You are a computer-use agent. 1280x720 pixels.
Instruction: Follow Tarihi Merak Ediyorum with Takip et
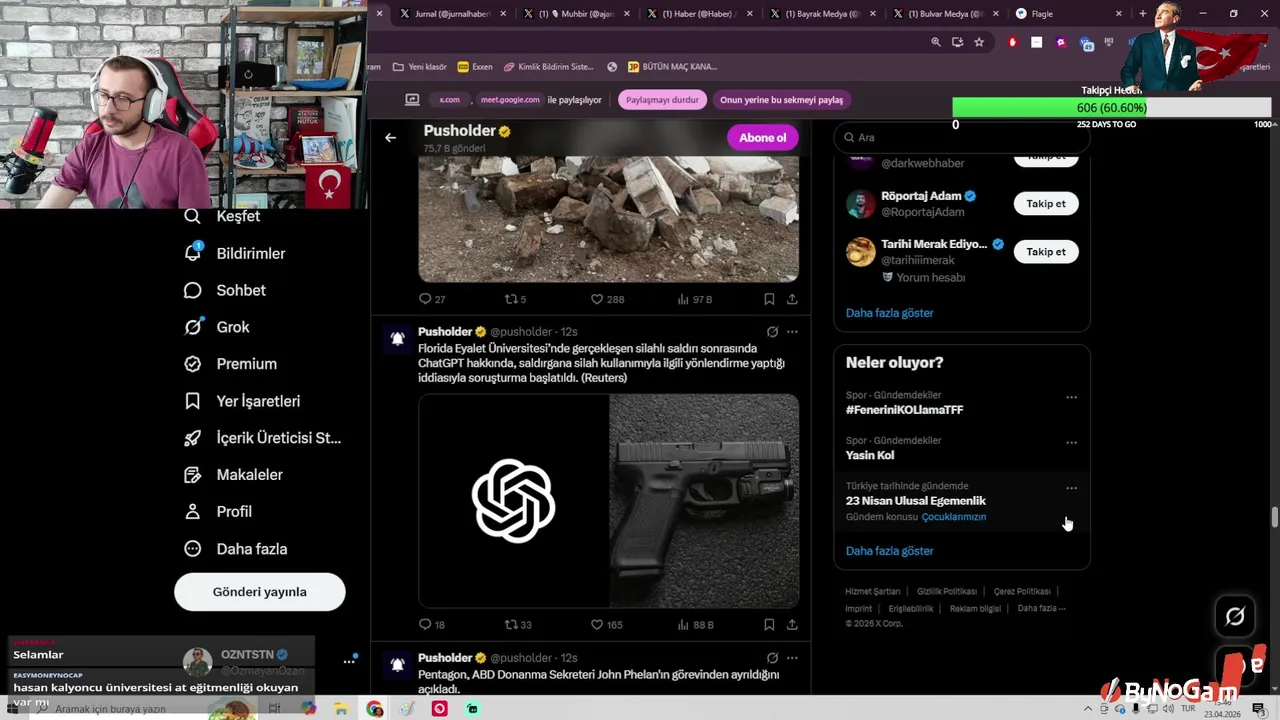coord(1046,252)
